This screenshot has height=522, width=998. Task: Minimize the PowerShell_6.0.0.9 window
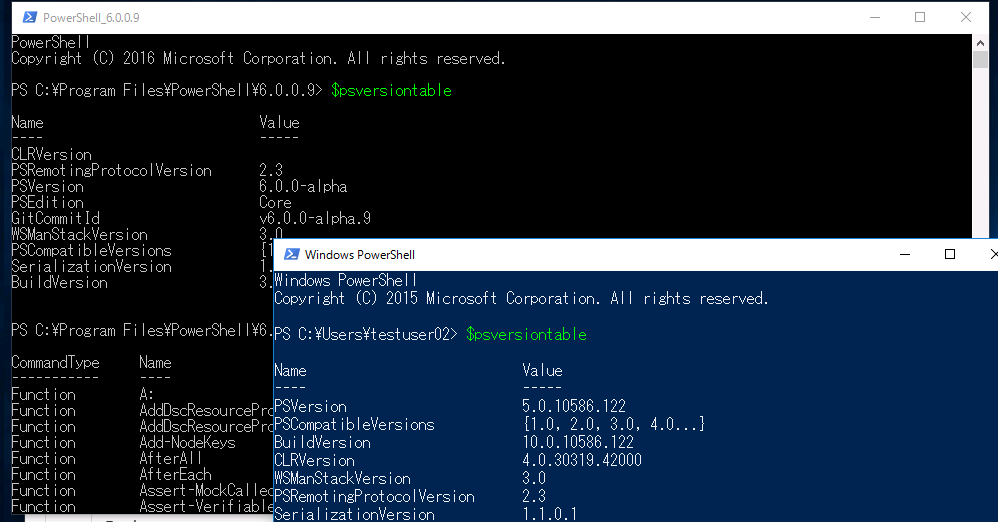(x=875, y=17)
